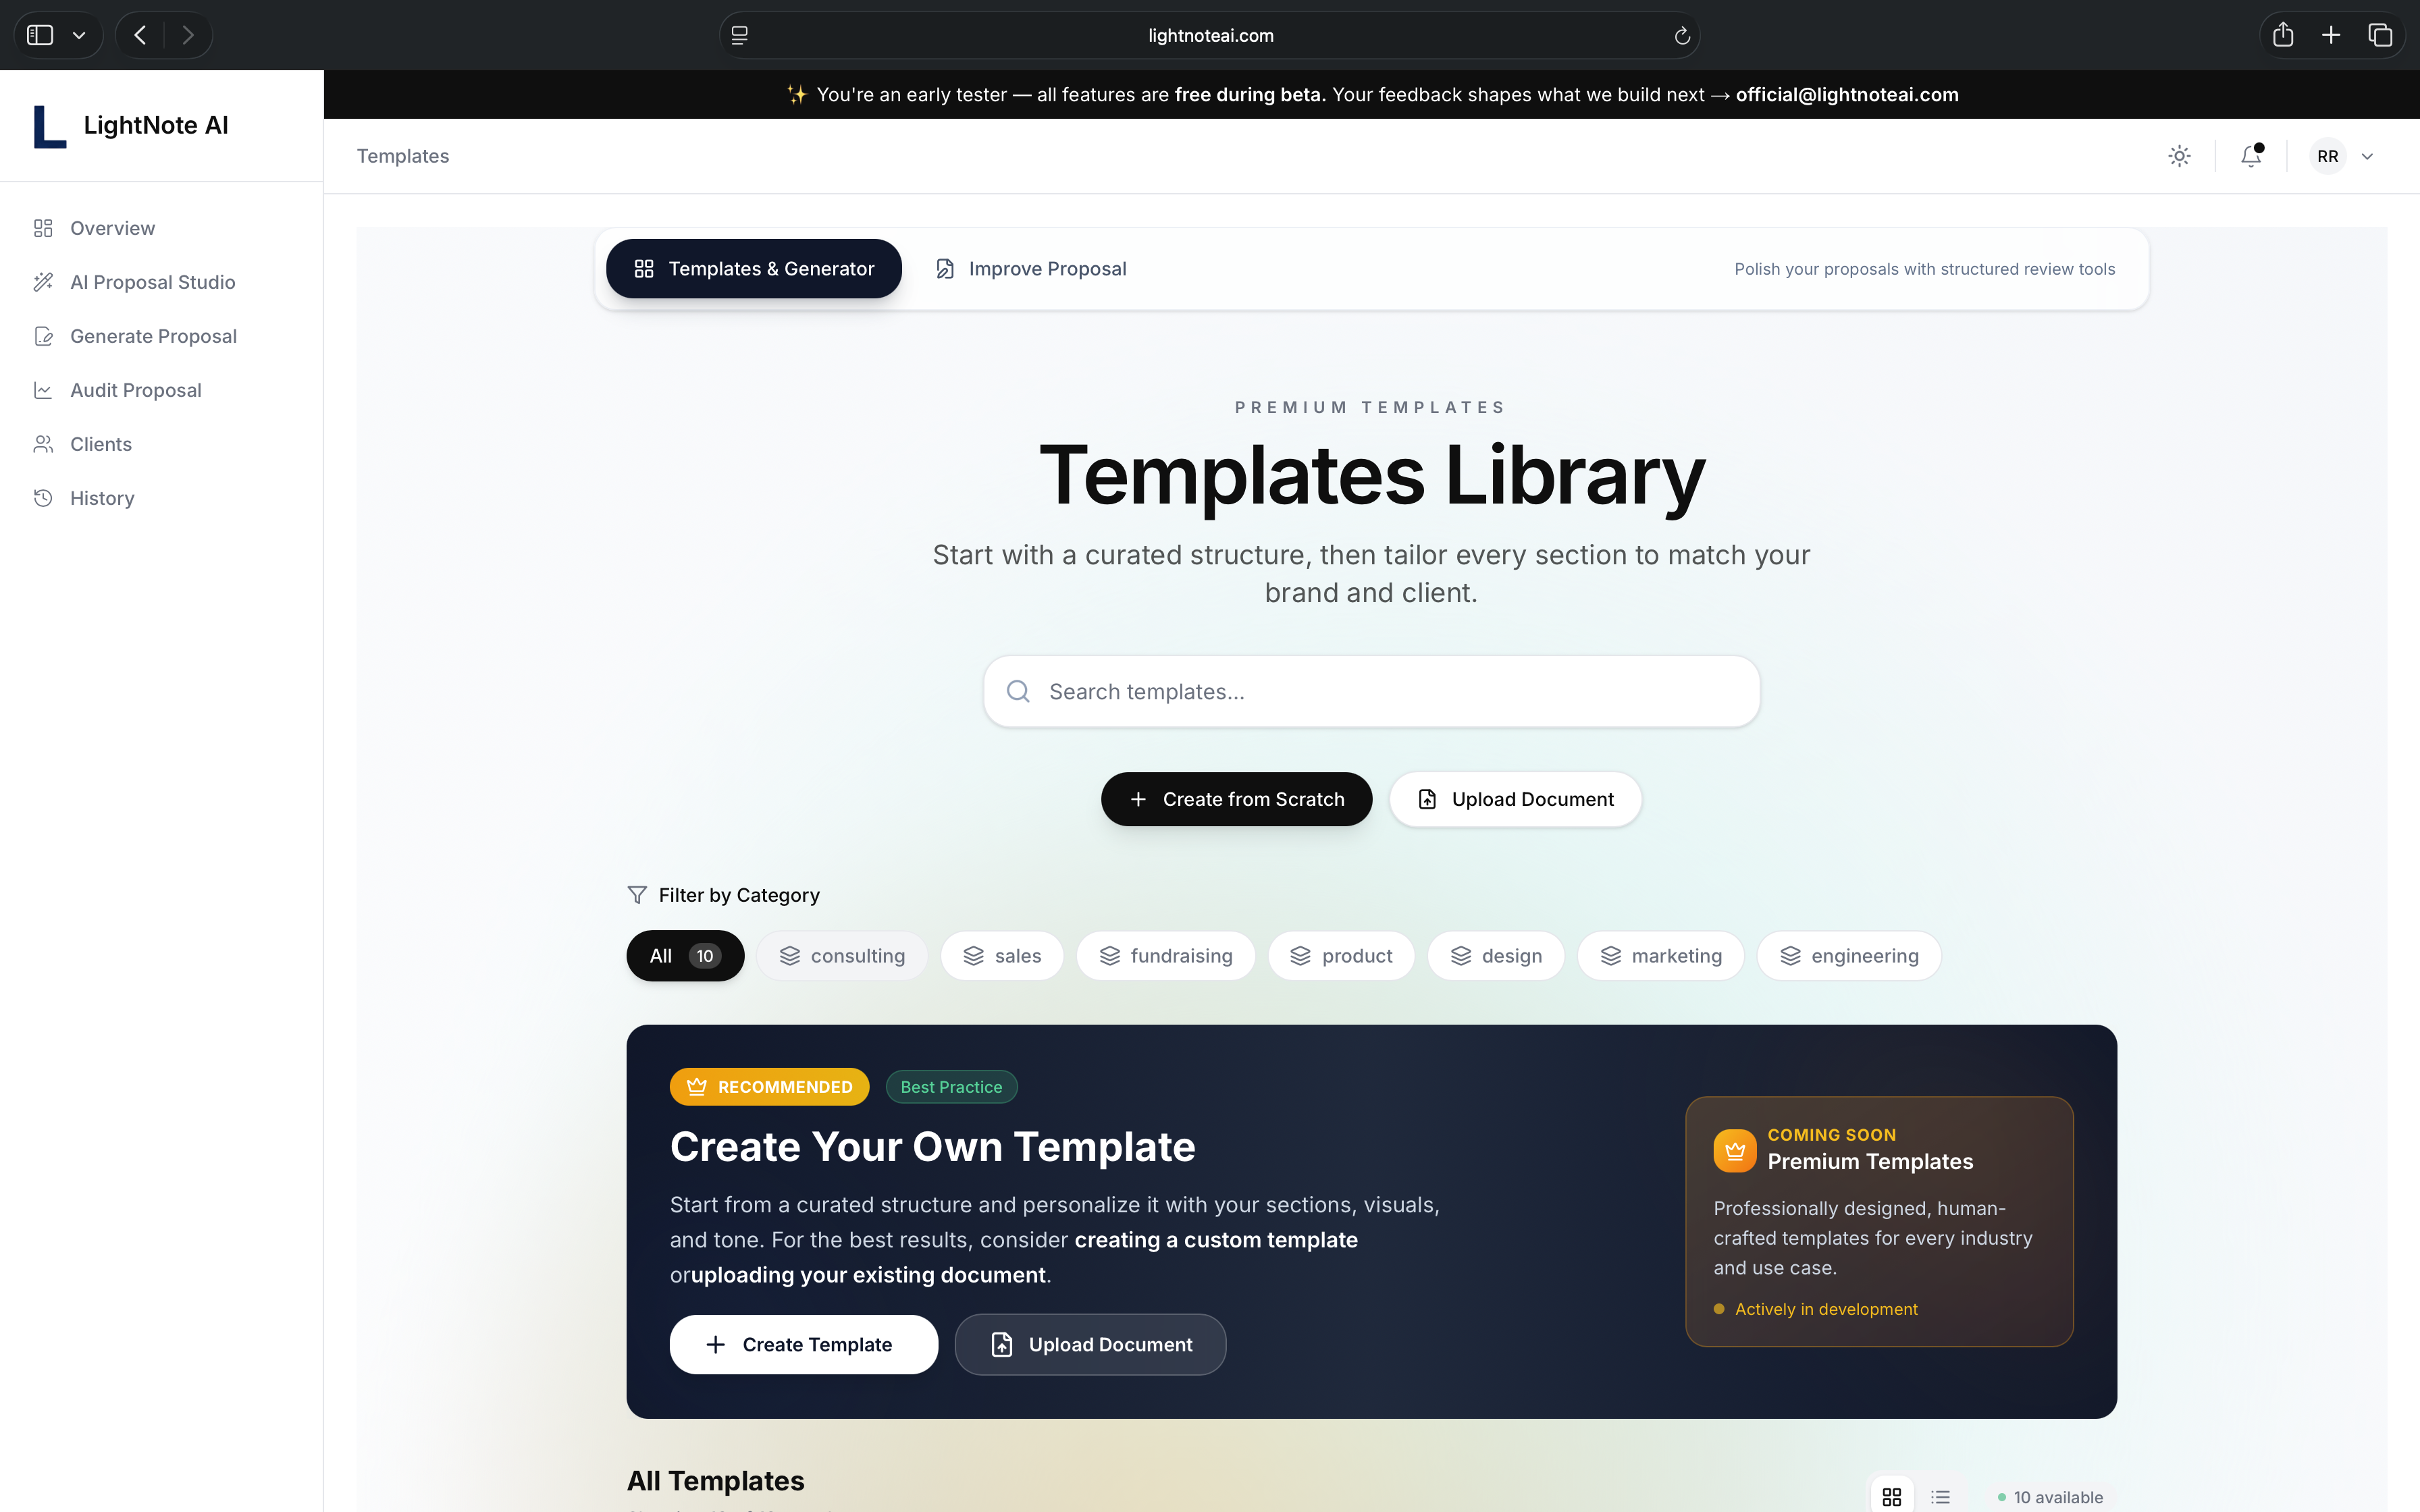The height and width of the screenshot is (1512, 2420).
Task: Select the Templates & Generator tab
Action: click(x=754, y=269)
